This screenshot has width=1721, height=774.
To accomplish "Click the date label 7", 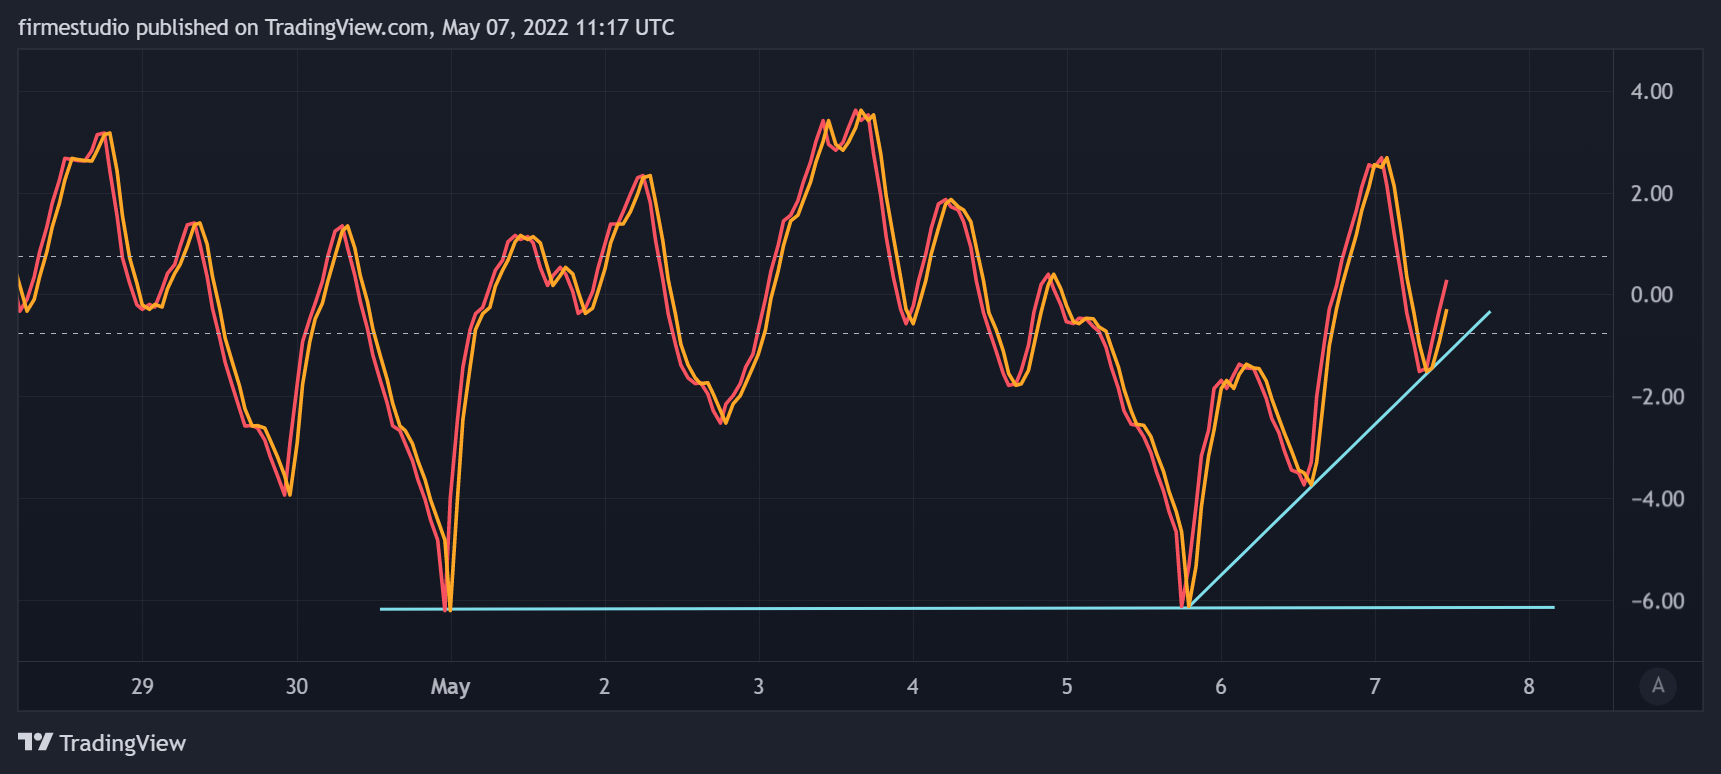I will (1374, 686).
